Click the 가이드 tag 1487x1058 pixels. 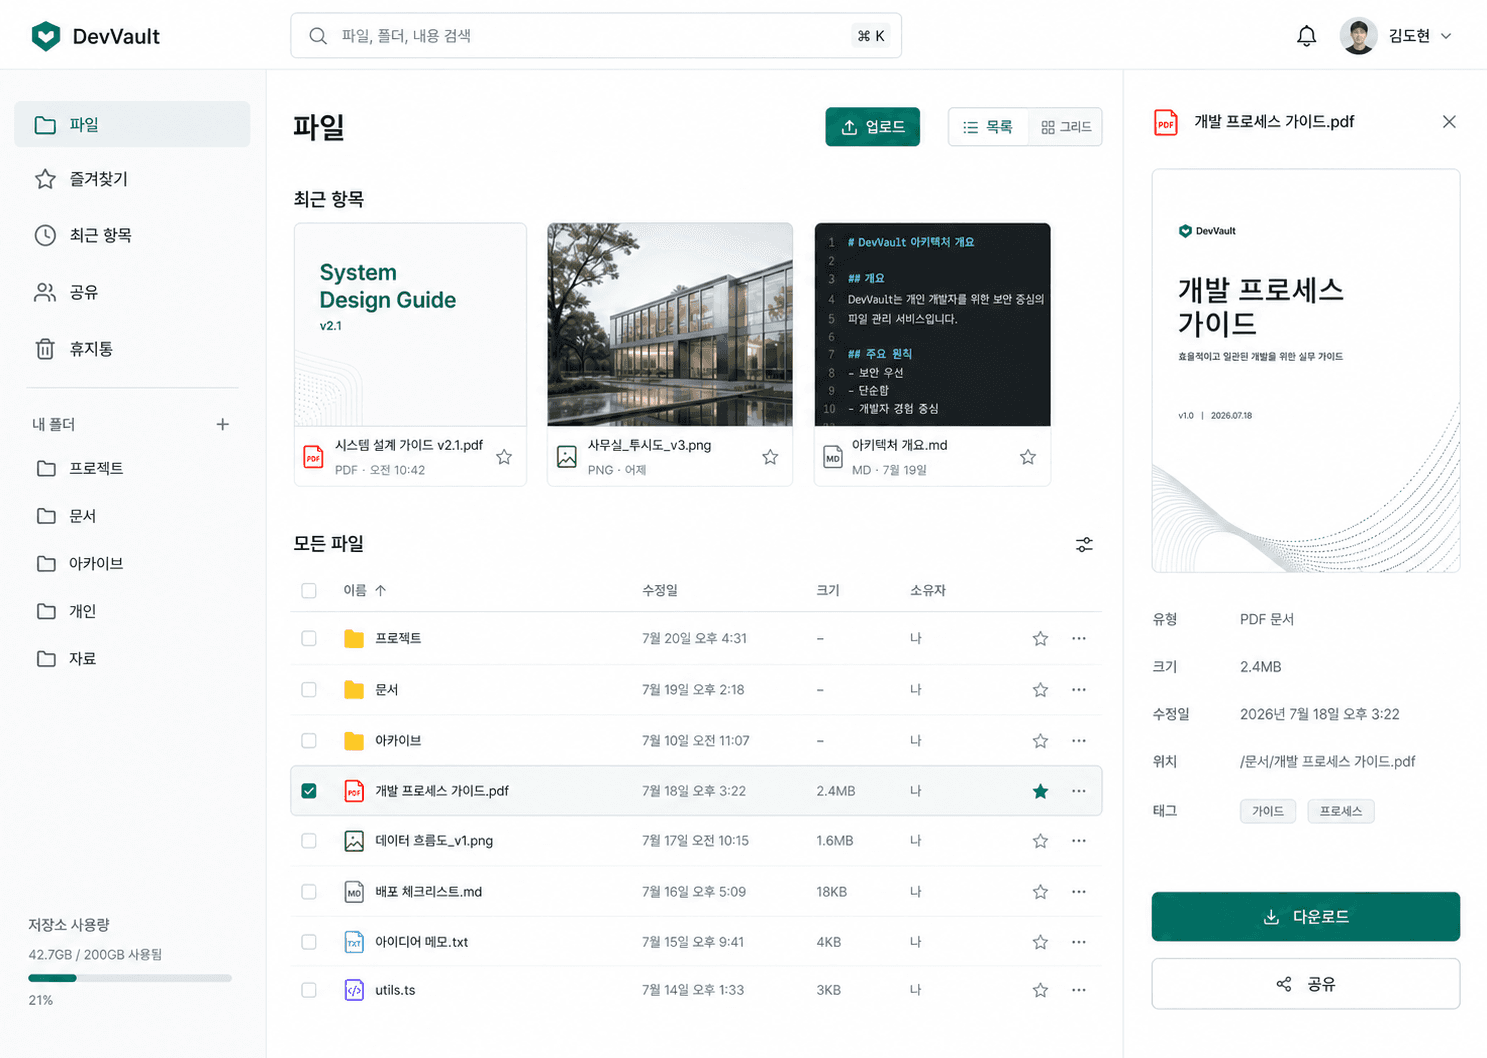[1268, 811]
